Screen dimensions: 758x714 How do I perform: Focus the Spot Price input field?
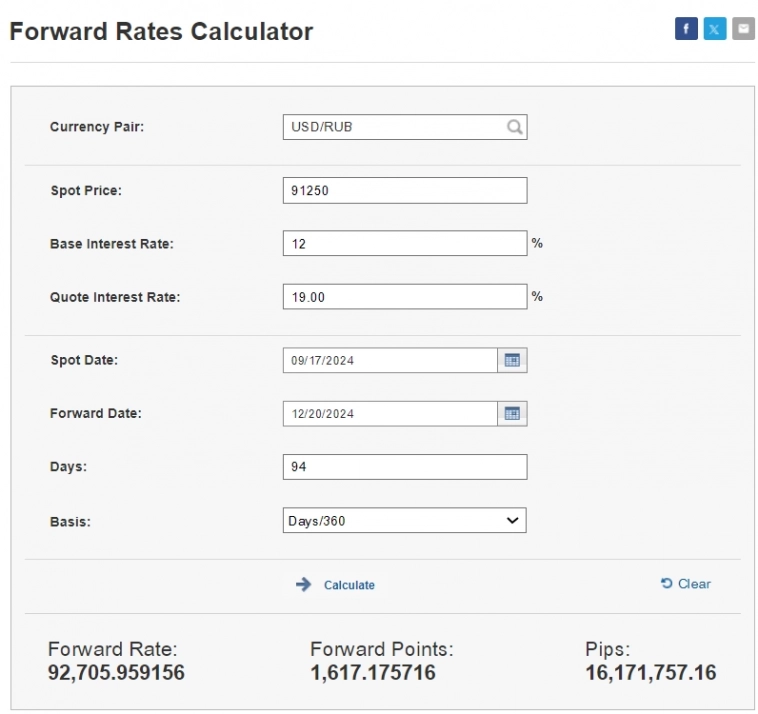point(404,190)
